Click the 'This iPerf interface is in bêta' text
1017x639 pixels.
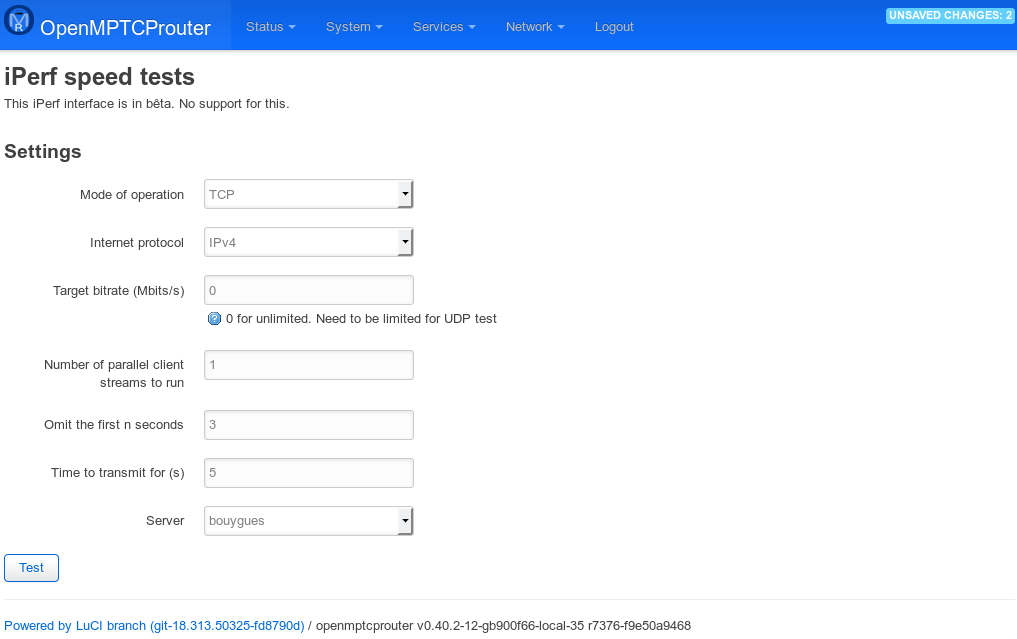point(147,104)
